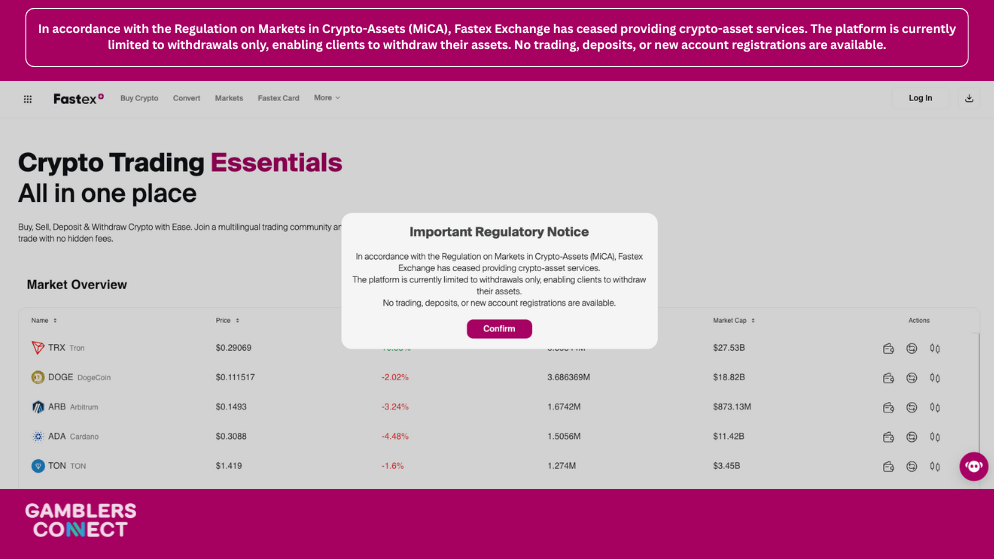The height and width of the screenshot is (559, 994).
Task: Open wallet action for TRX row
Action: pos(888,348)
